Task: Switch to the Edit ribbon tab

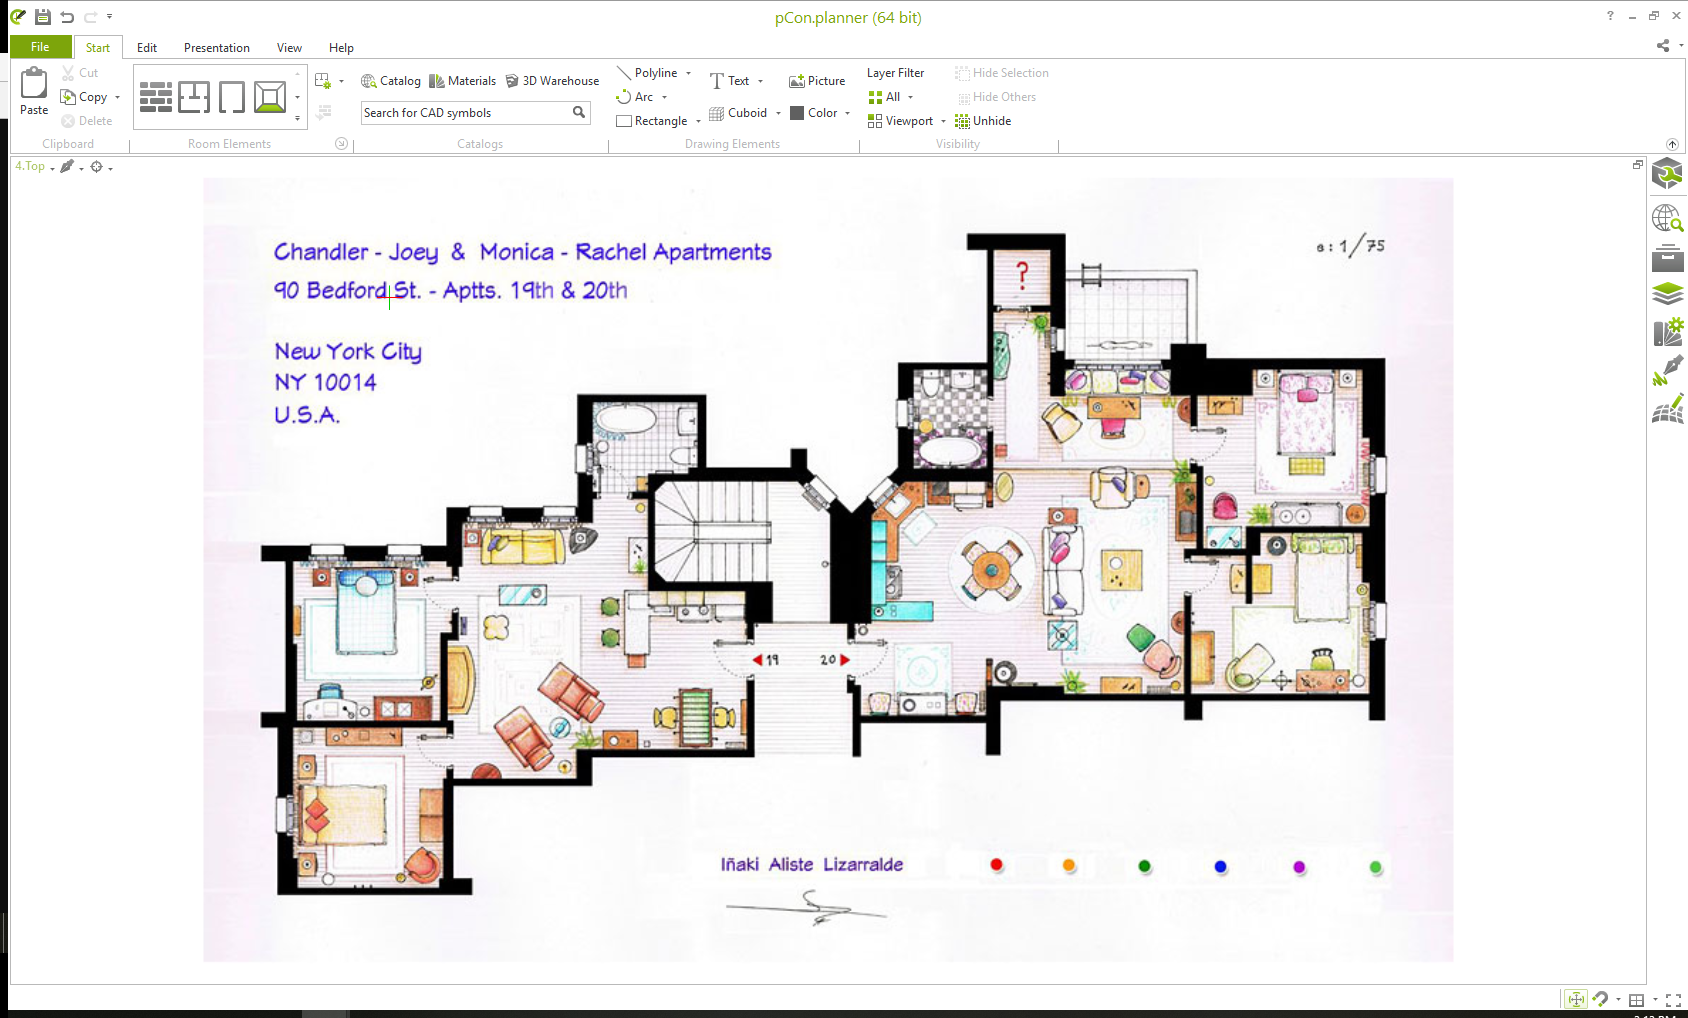Action: coord(147,47)
